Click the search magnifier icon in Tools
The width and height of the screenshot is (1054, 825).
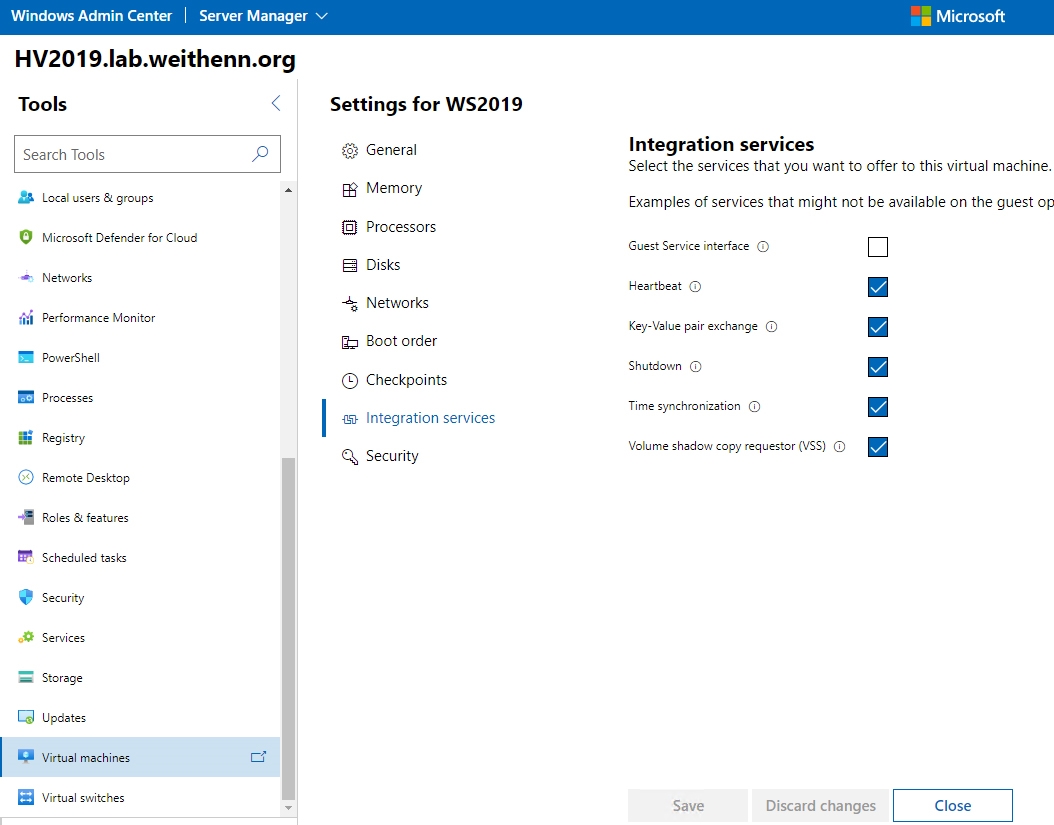[260, 154]
